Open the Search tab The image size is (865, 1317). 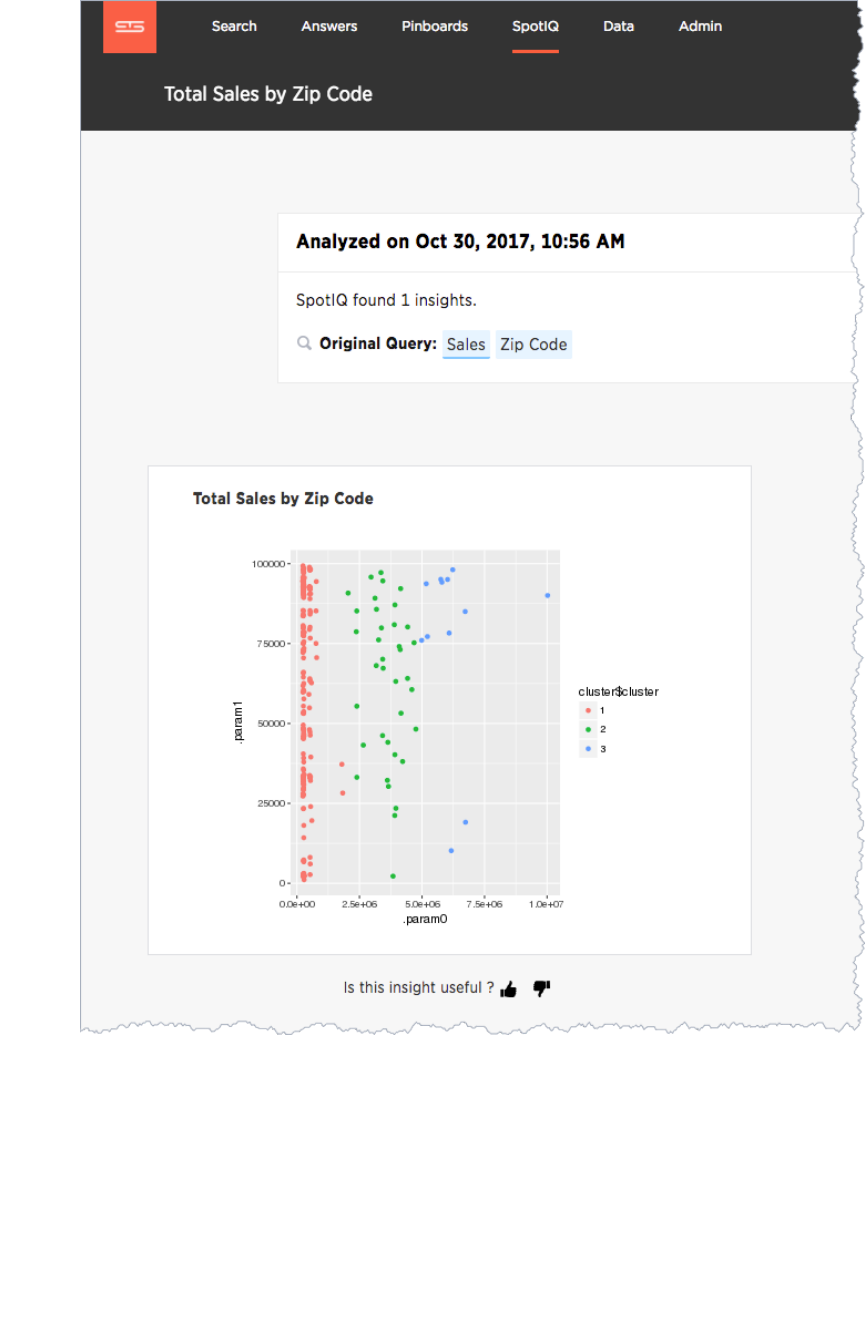(234, 26)
